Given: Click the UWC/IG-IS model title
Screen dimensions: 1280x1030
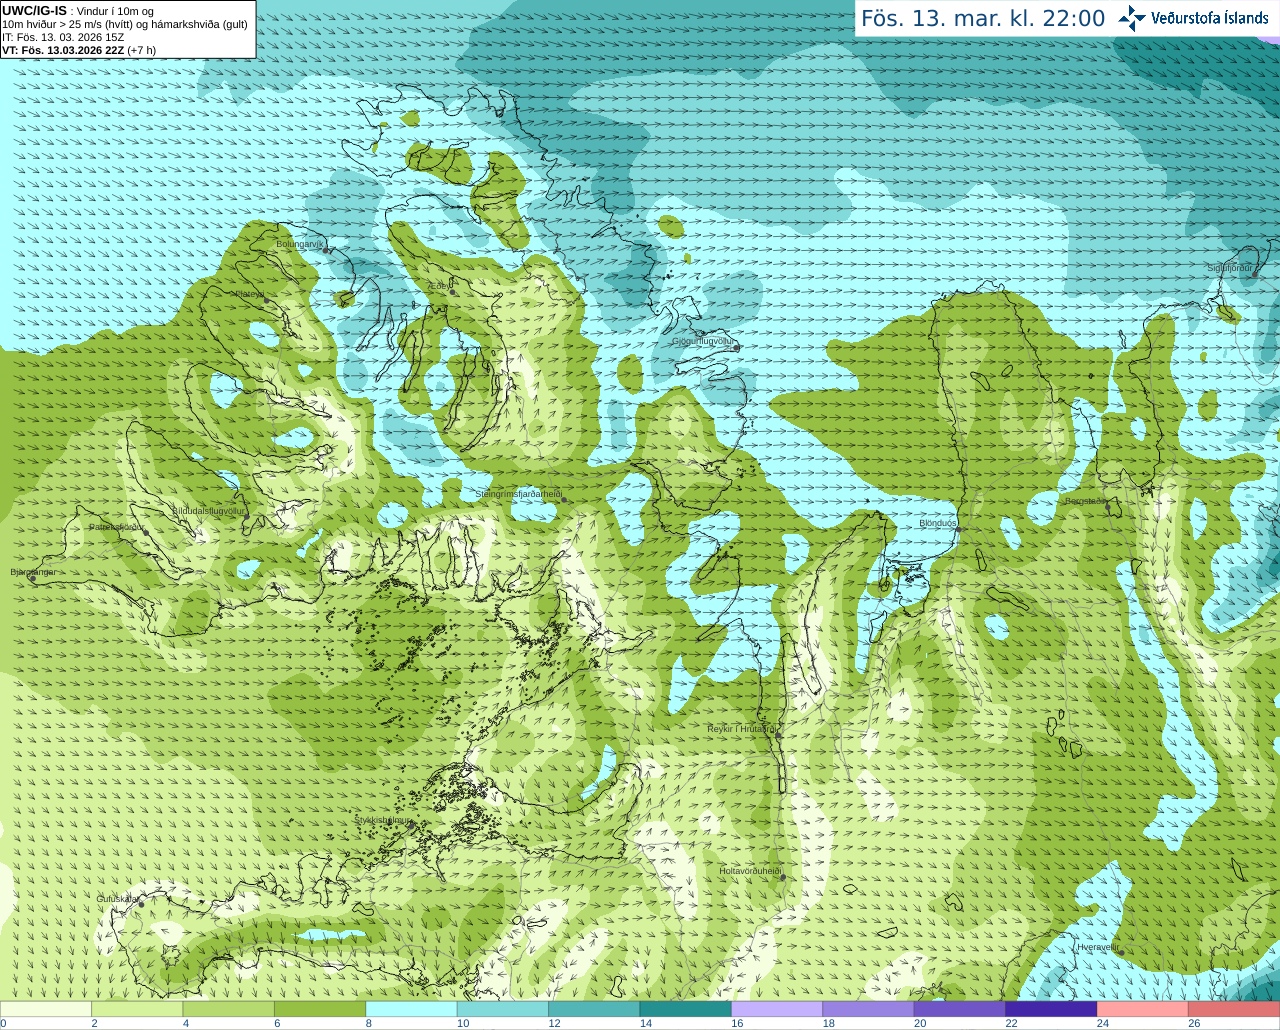Looking at the screenshot, I should (x=35, y=11).
